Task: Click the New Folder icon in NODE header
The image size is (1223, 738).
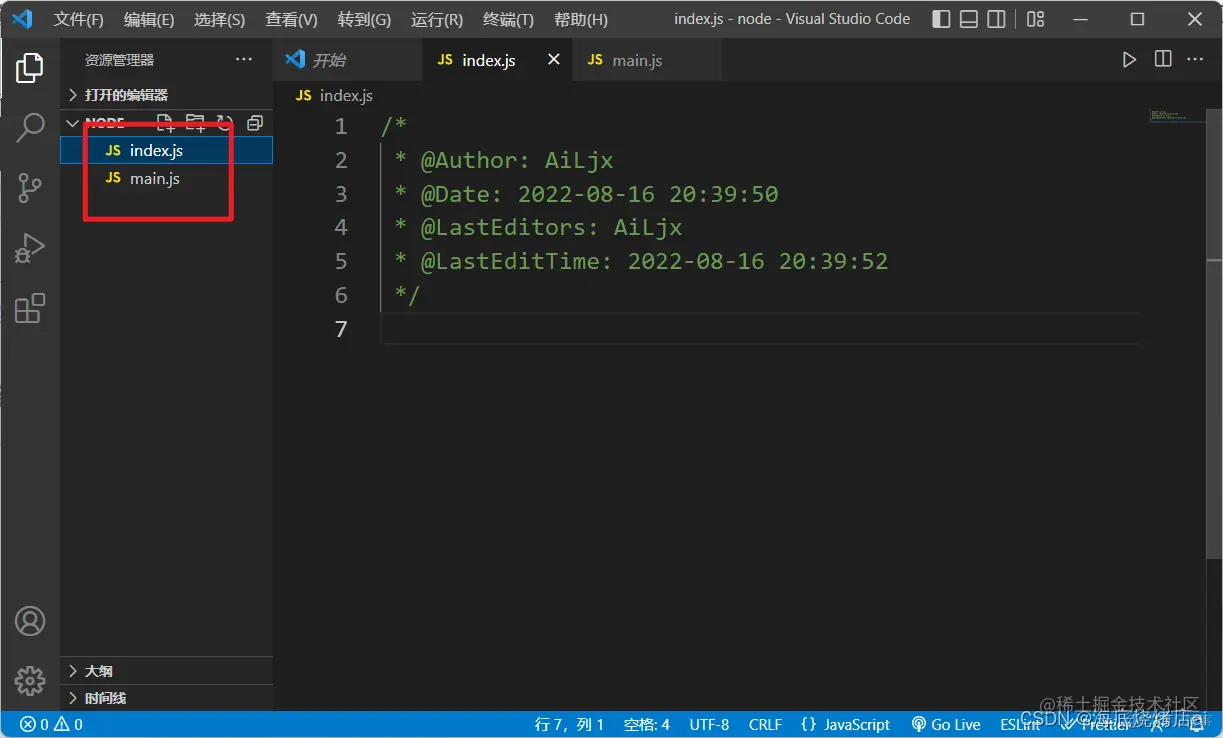Action: click(196, 123)
